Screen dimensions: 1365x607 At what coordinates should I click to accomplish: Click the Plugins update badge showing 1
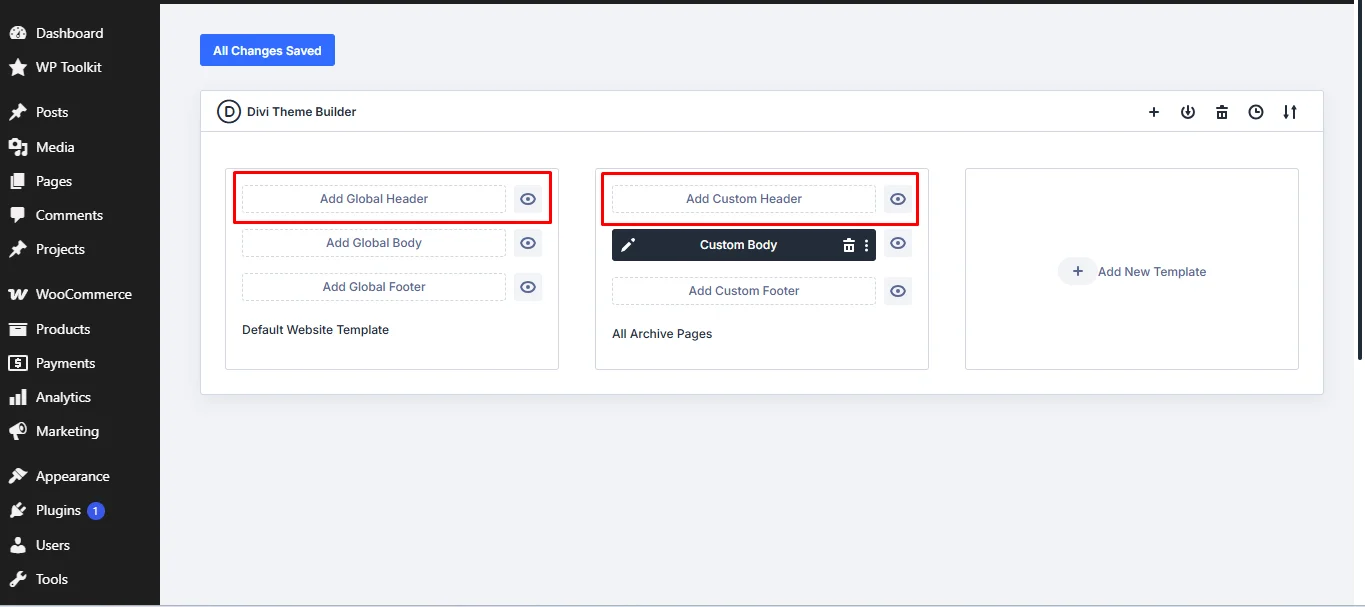click(96, 511)
